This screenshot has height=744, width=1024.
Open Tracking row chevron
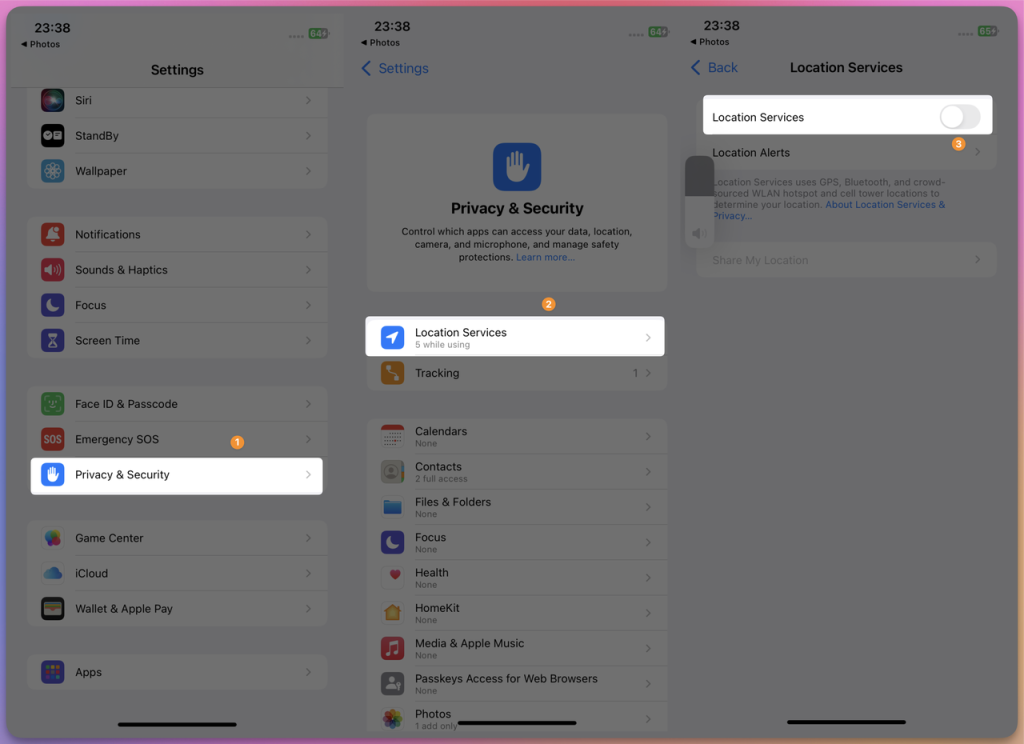(x=648, y=373)
